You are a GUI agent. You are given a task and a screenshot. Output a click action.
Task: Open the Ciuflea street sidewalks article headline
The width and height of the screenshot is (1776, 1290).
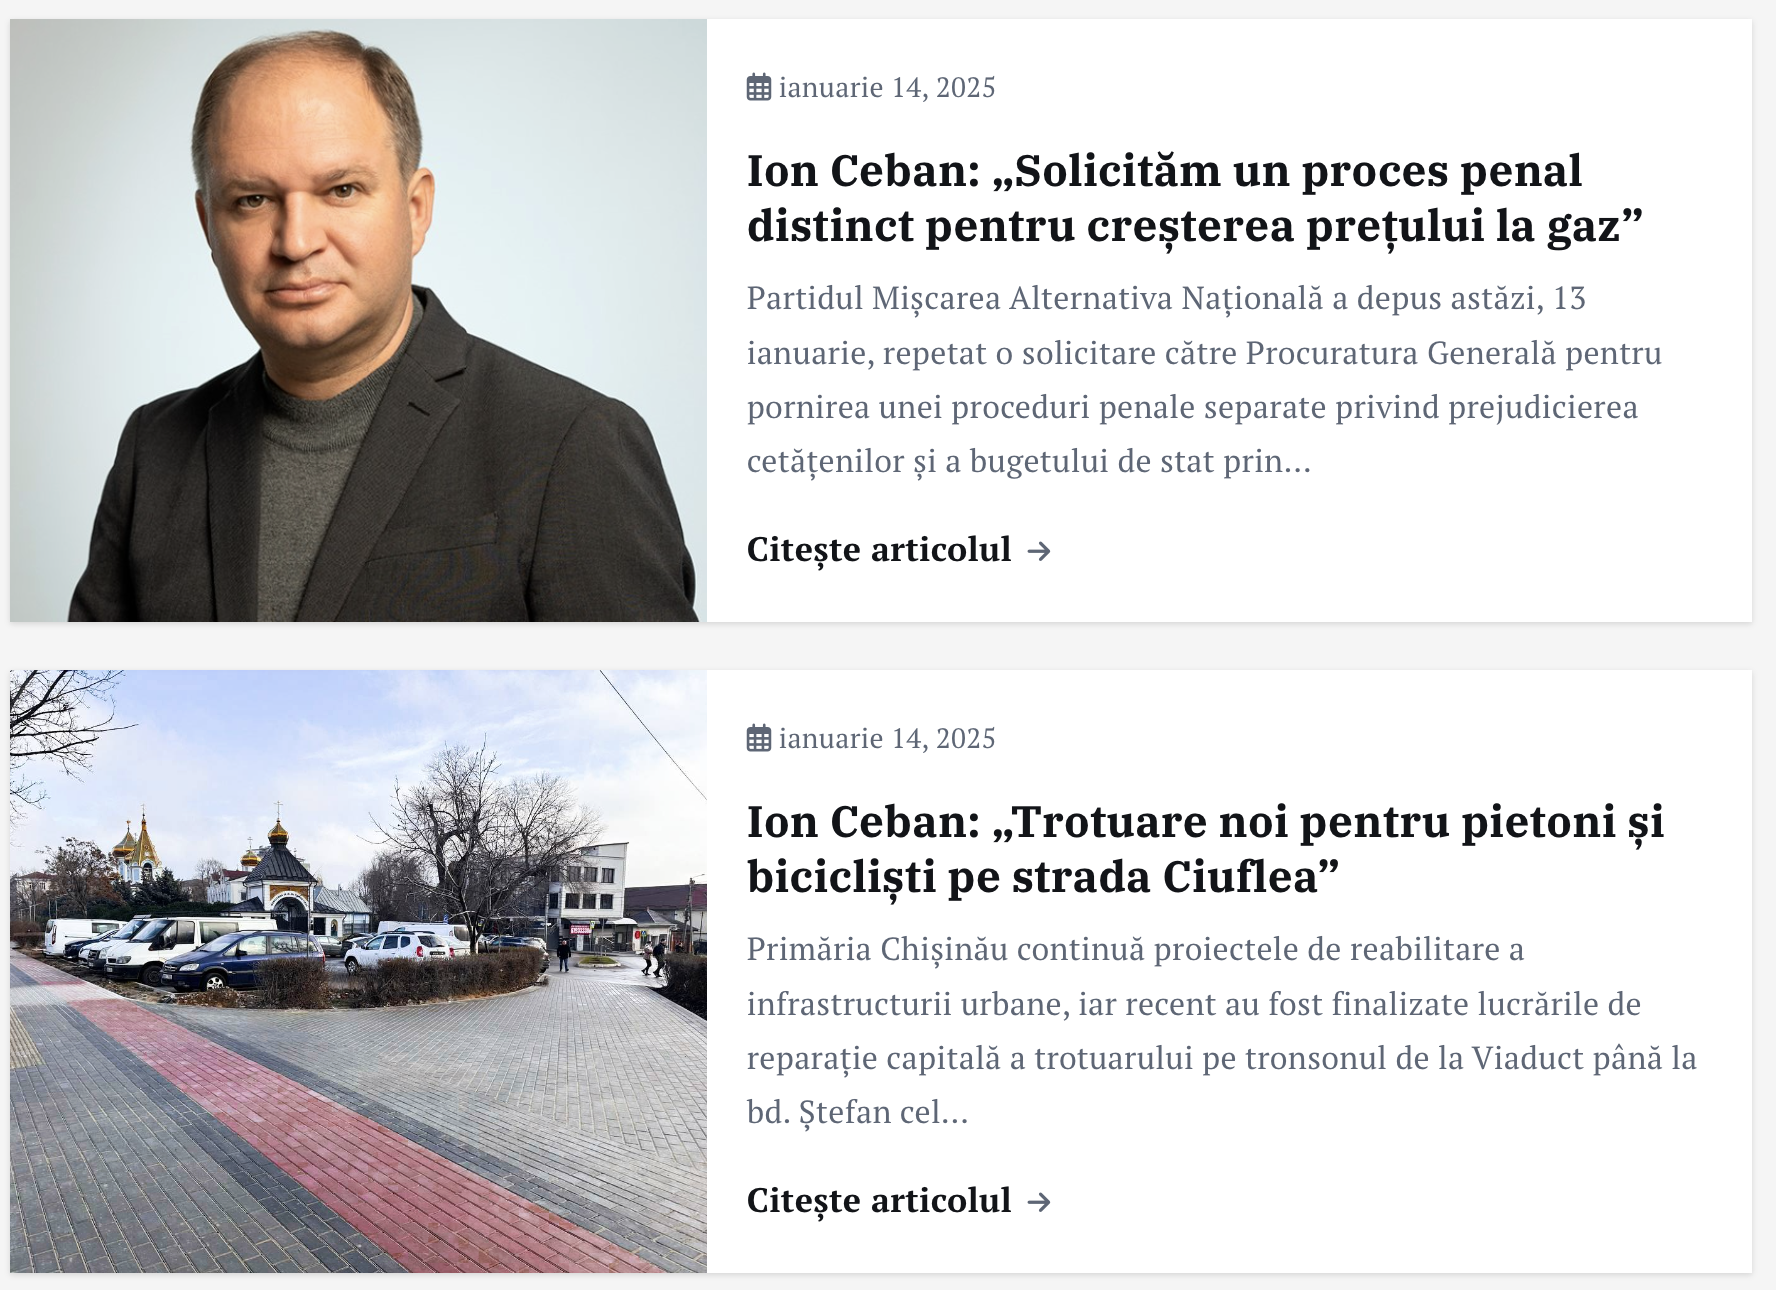pyautogui.click(x=1206, y=849)
